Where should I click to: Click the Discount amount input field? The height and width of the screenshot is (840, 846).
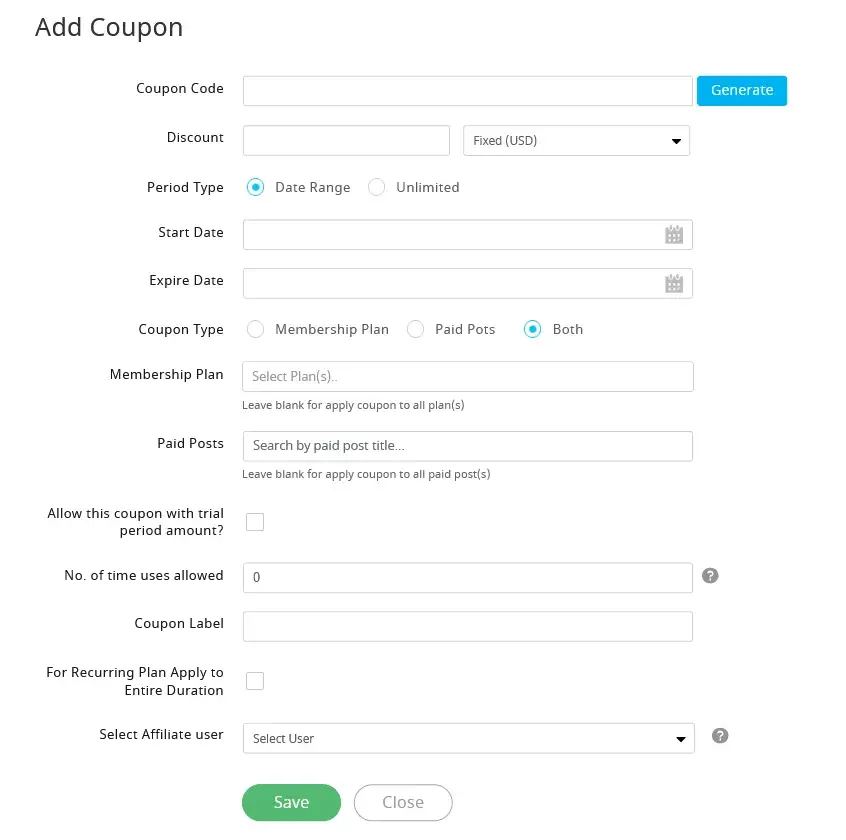[x=346, y=141]
